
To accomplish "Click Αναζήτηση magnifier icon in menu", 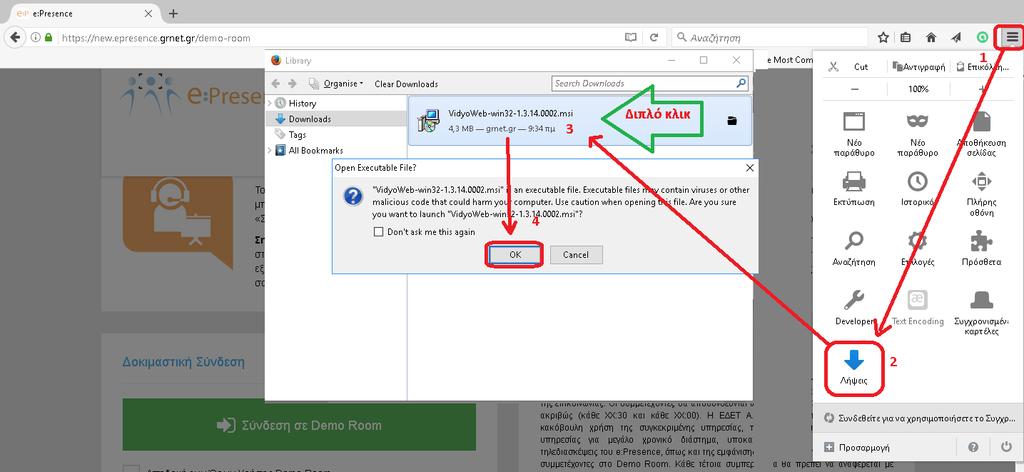I will (854, 241).
